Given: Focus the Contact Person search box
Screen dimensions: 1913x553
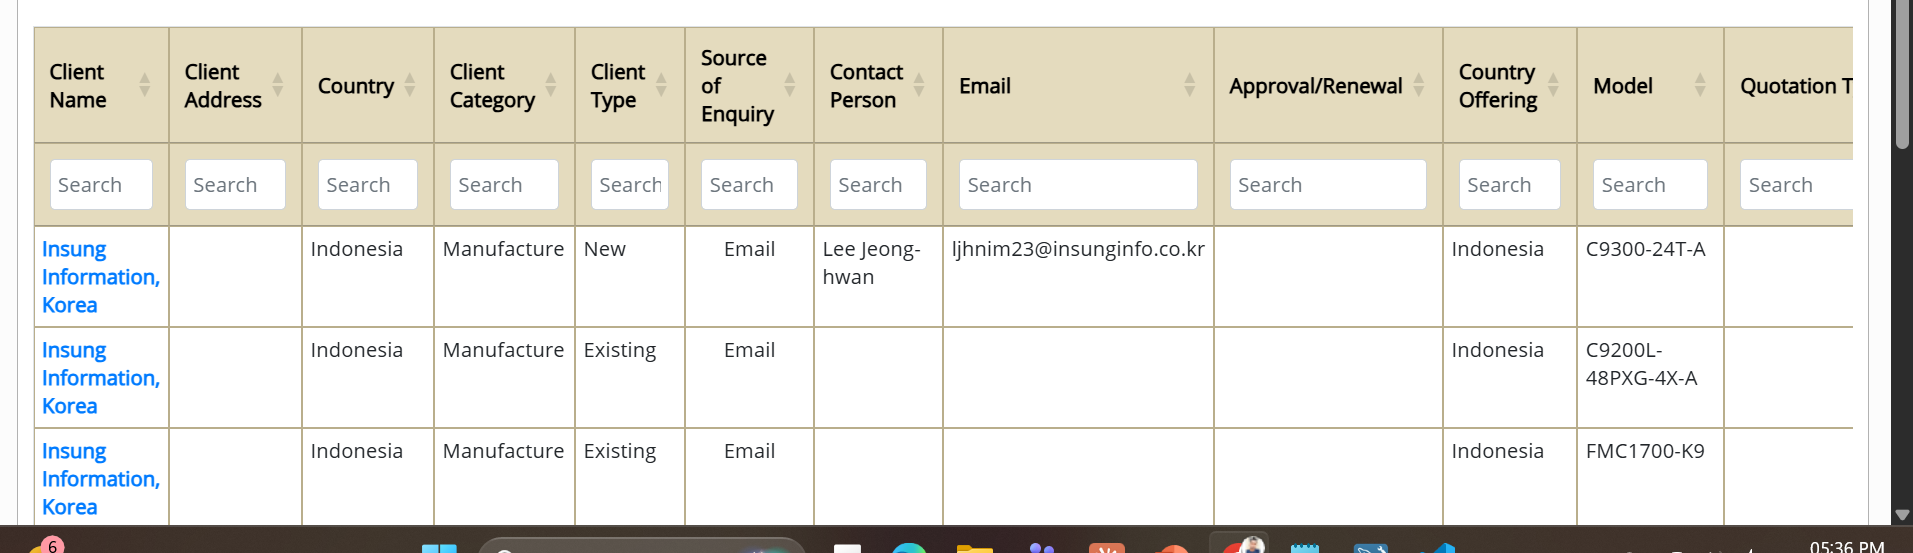Looking at the screenshot, I should [x=878, y=185].
